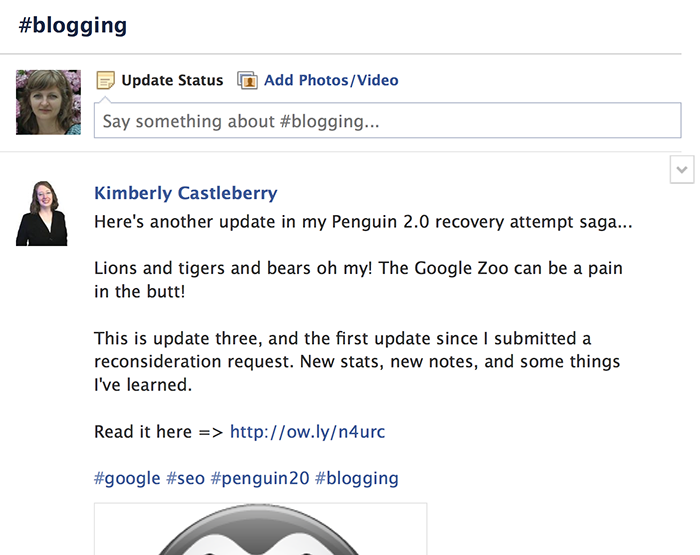Screen dimensions: 700x555
Task: Follow the #google hashtag
Action: (x=127, y=478)
